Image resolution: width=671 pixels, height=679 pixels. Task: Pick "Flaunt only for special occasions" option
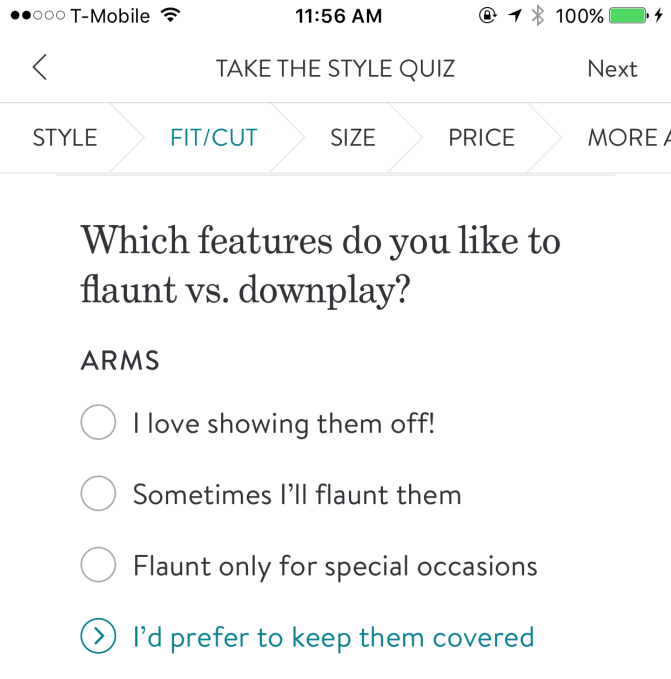coord(98,566)
